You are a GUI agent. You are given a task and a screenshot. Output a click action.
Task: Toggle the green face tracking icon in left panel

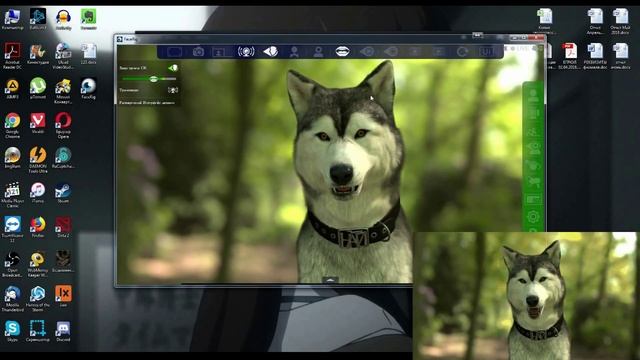tap(173, 68)
